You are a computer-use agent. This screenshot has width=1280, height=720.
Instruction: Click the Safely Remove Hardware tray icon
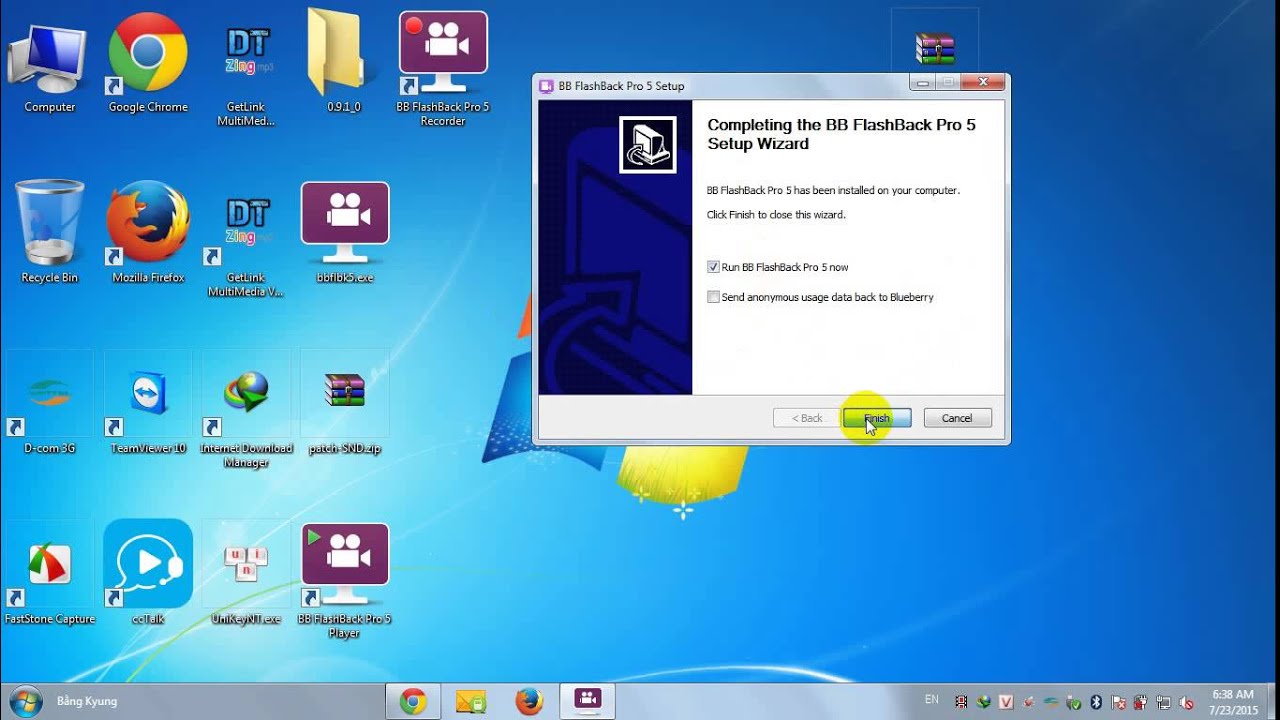(x=1073, y=703)
